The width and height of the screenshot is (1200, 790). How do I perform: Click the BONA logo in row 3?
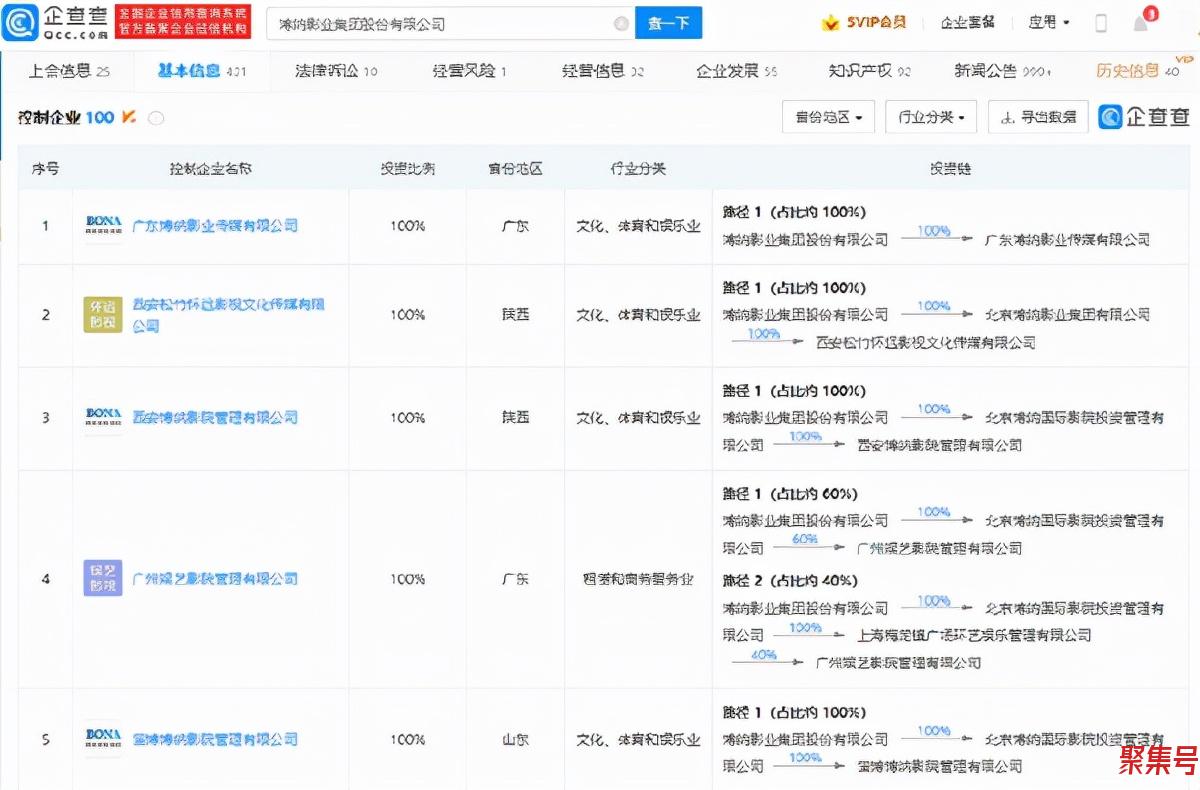(x=103, y=417)
